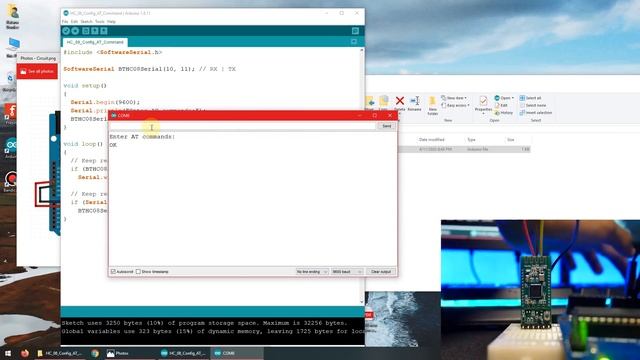Click See all photos in Photos app
Viewport: 640px width, 360px height.
click(37, 71)
